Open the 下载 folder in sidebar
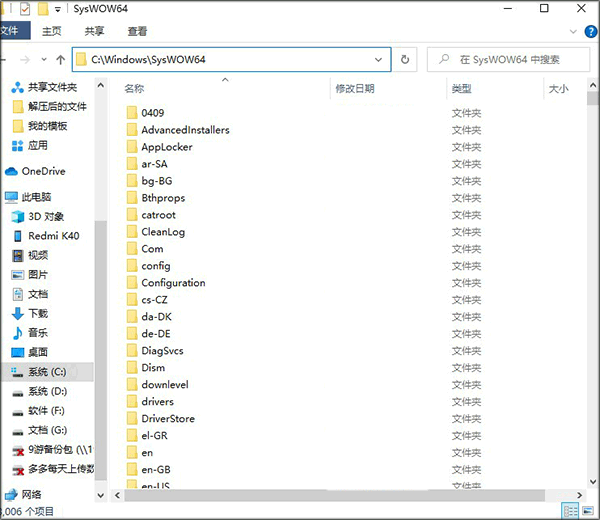The width and height of the screenshot is (600, 520). point(30,313)
